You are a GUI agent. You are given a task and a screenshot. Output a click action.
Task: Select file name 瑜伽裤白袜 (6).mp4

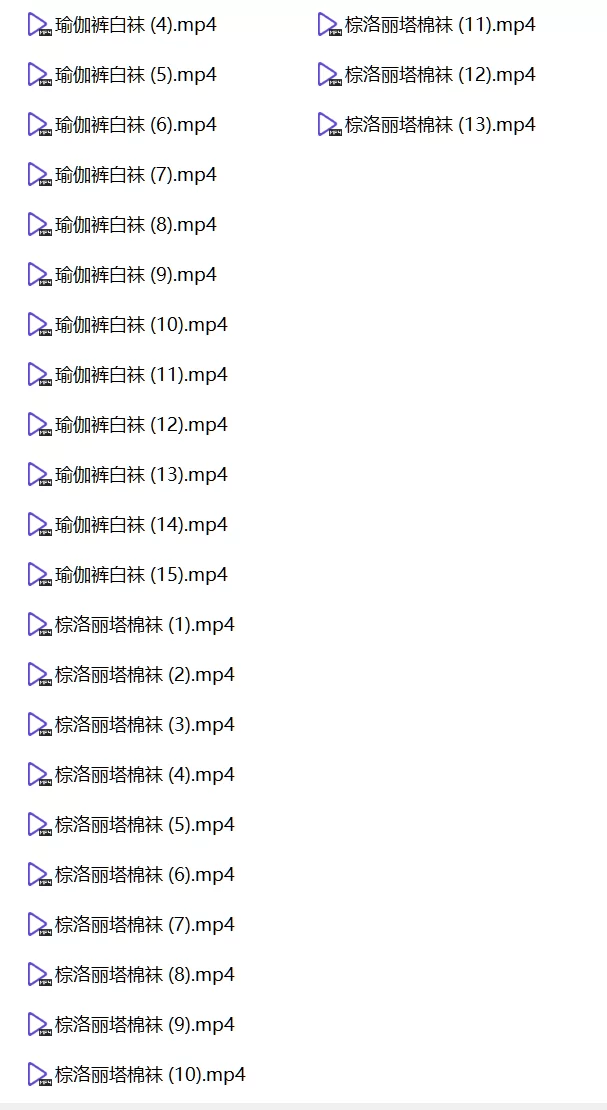pyautogui.click(x=136, y=125)
